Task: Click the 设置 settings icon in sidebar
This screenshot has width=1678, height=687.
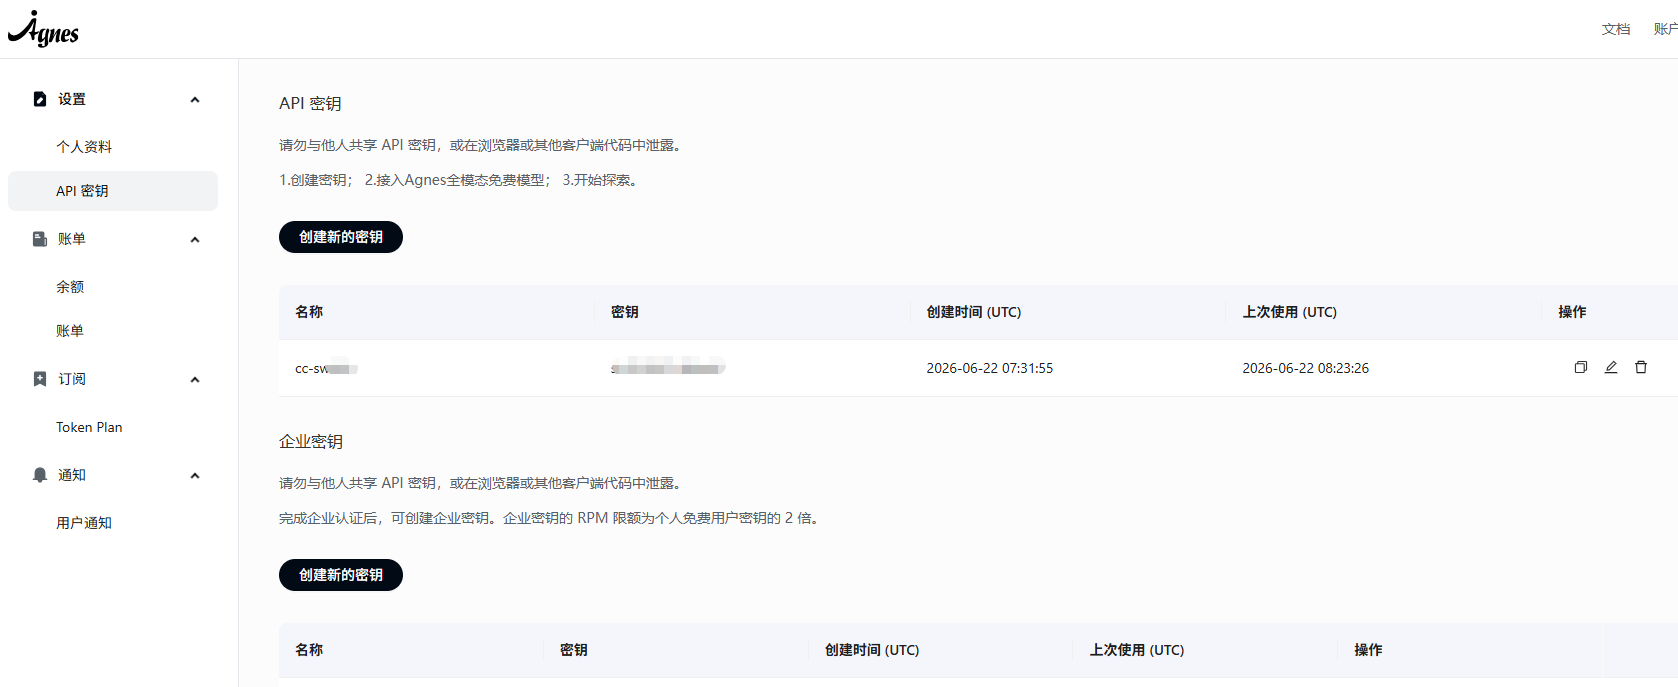Action: click(40, 99)
